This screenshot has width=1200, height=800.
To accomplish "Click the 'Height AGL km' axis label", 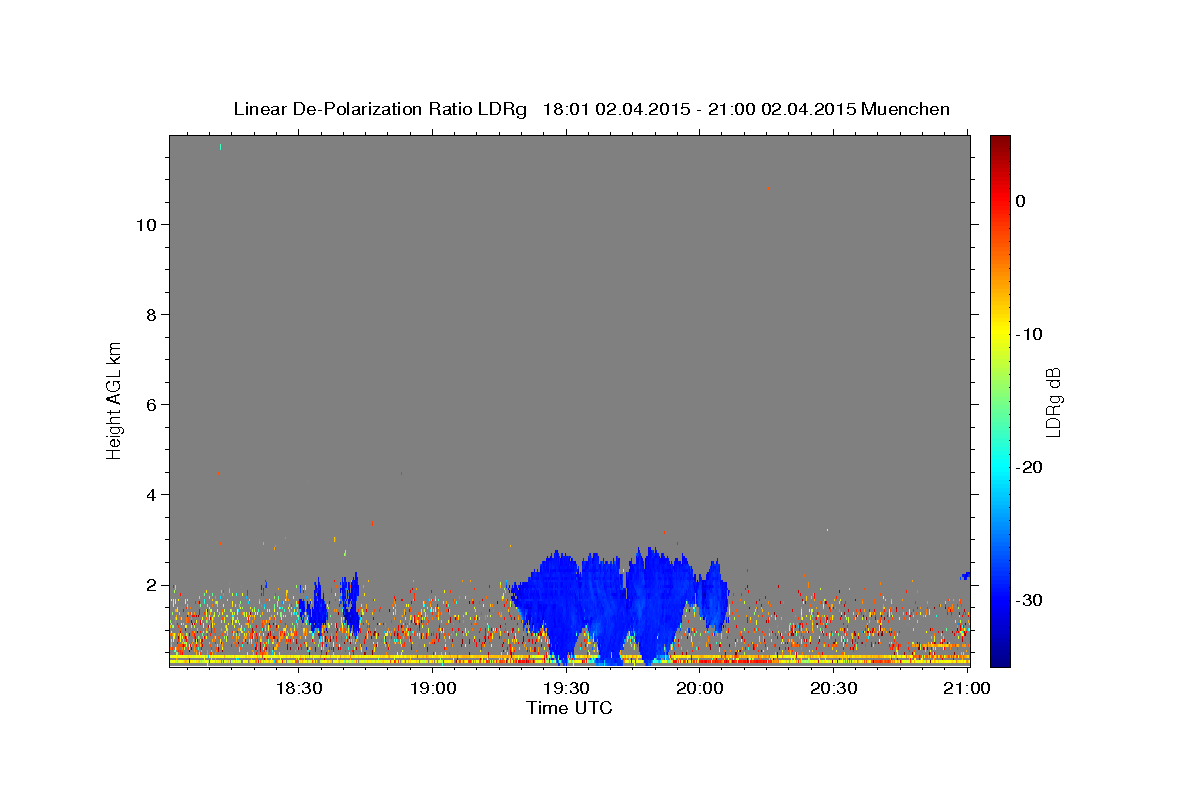I will 115,400.
